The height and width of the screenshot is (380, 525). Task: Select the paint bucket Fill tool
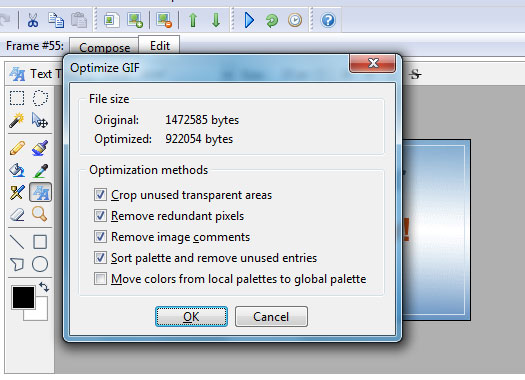(17, 170)
